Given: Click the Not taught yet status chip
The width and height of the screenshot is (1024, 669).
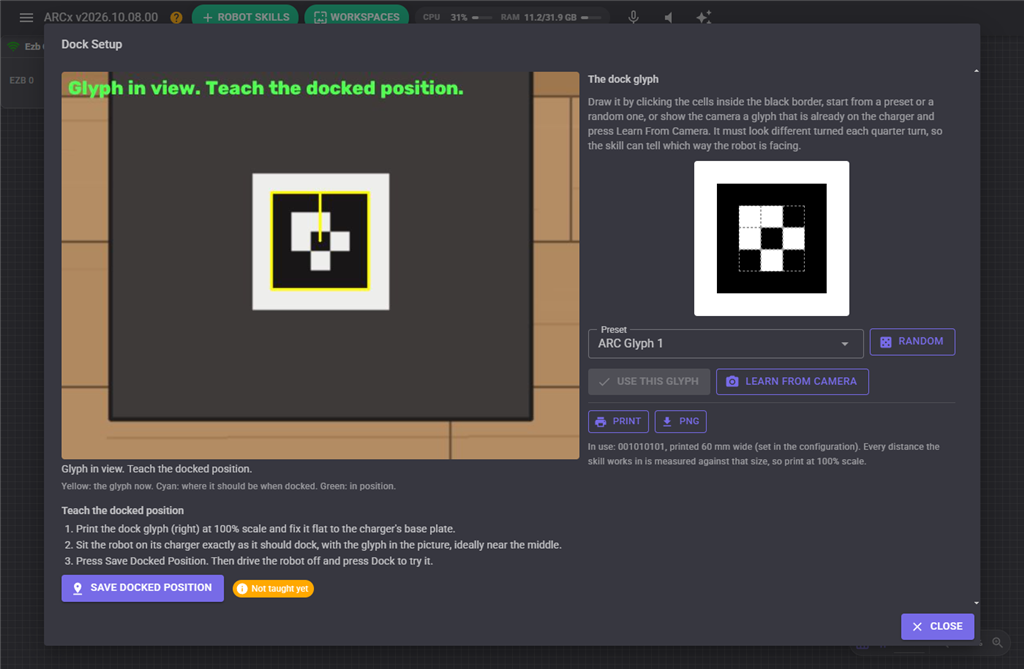Looking at the screenshot, I should tap(273, 589).
